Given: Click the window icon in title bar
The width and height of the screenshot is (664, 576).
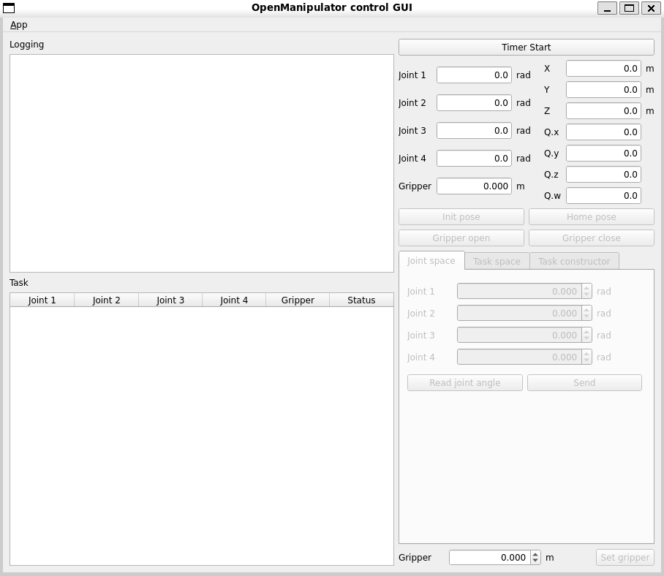Looking at the screenshot, I should tap(9, 8).
